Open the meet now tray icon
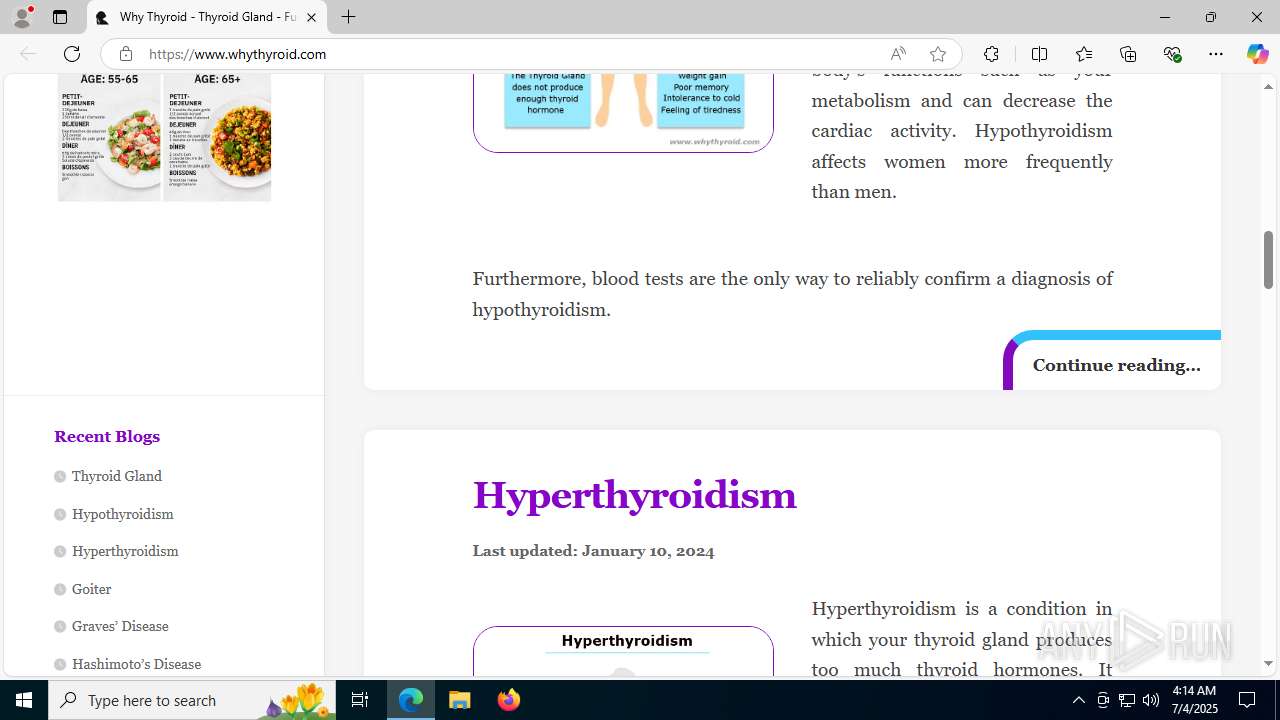 coord(1103,700)
